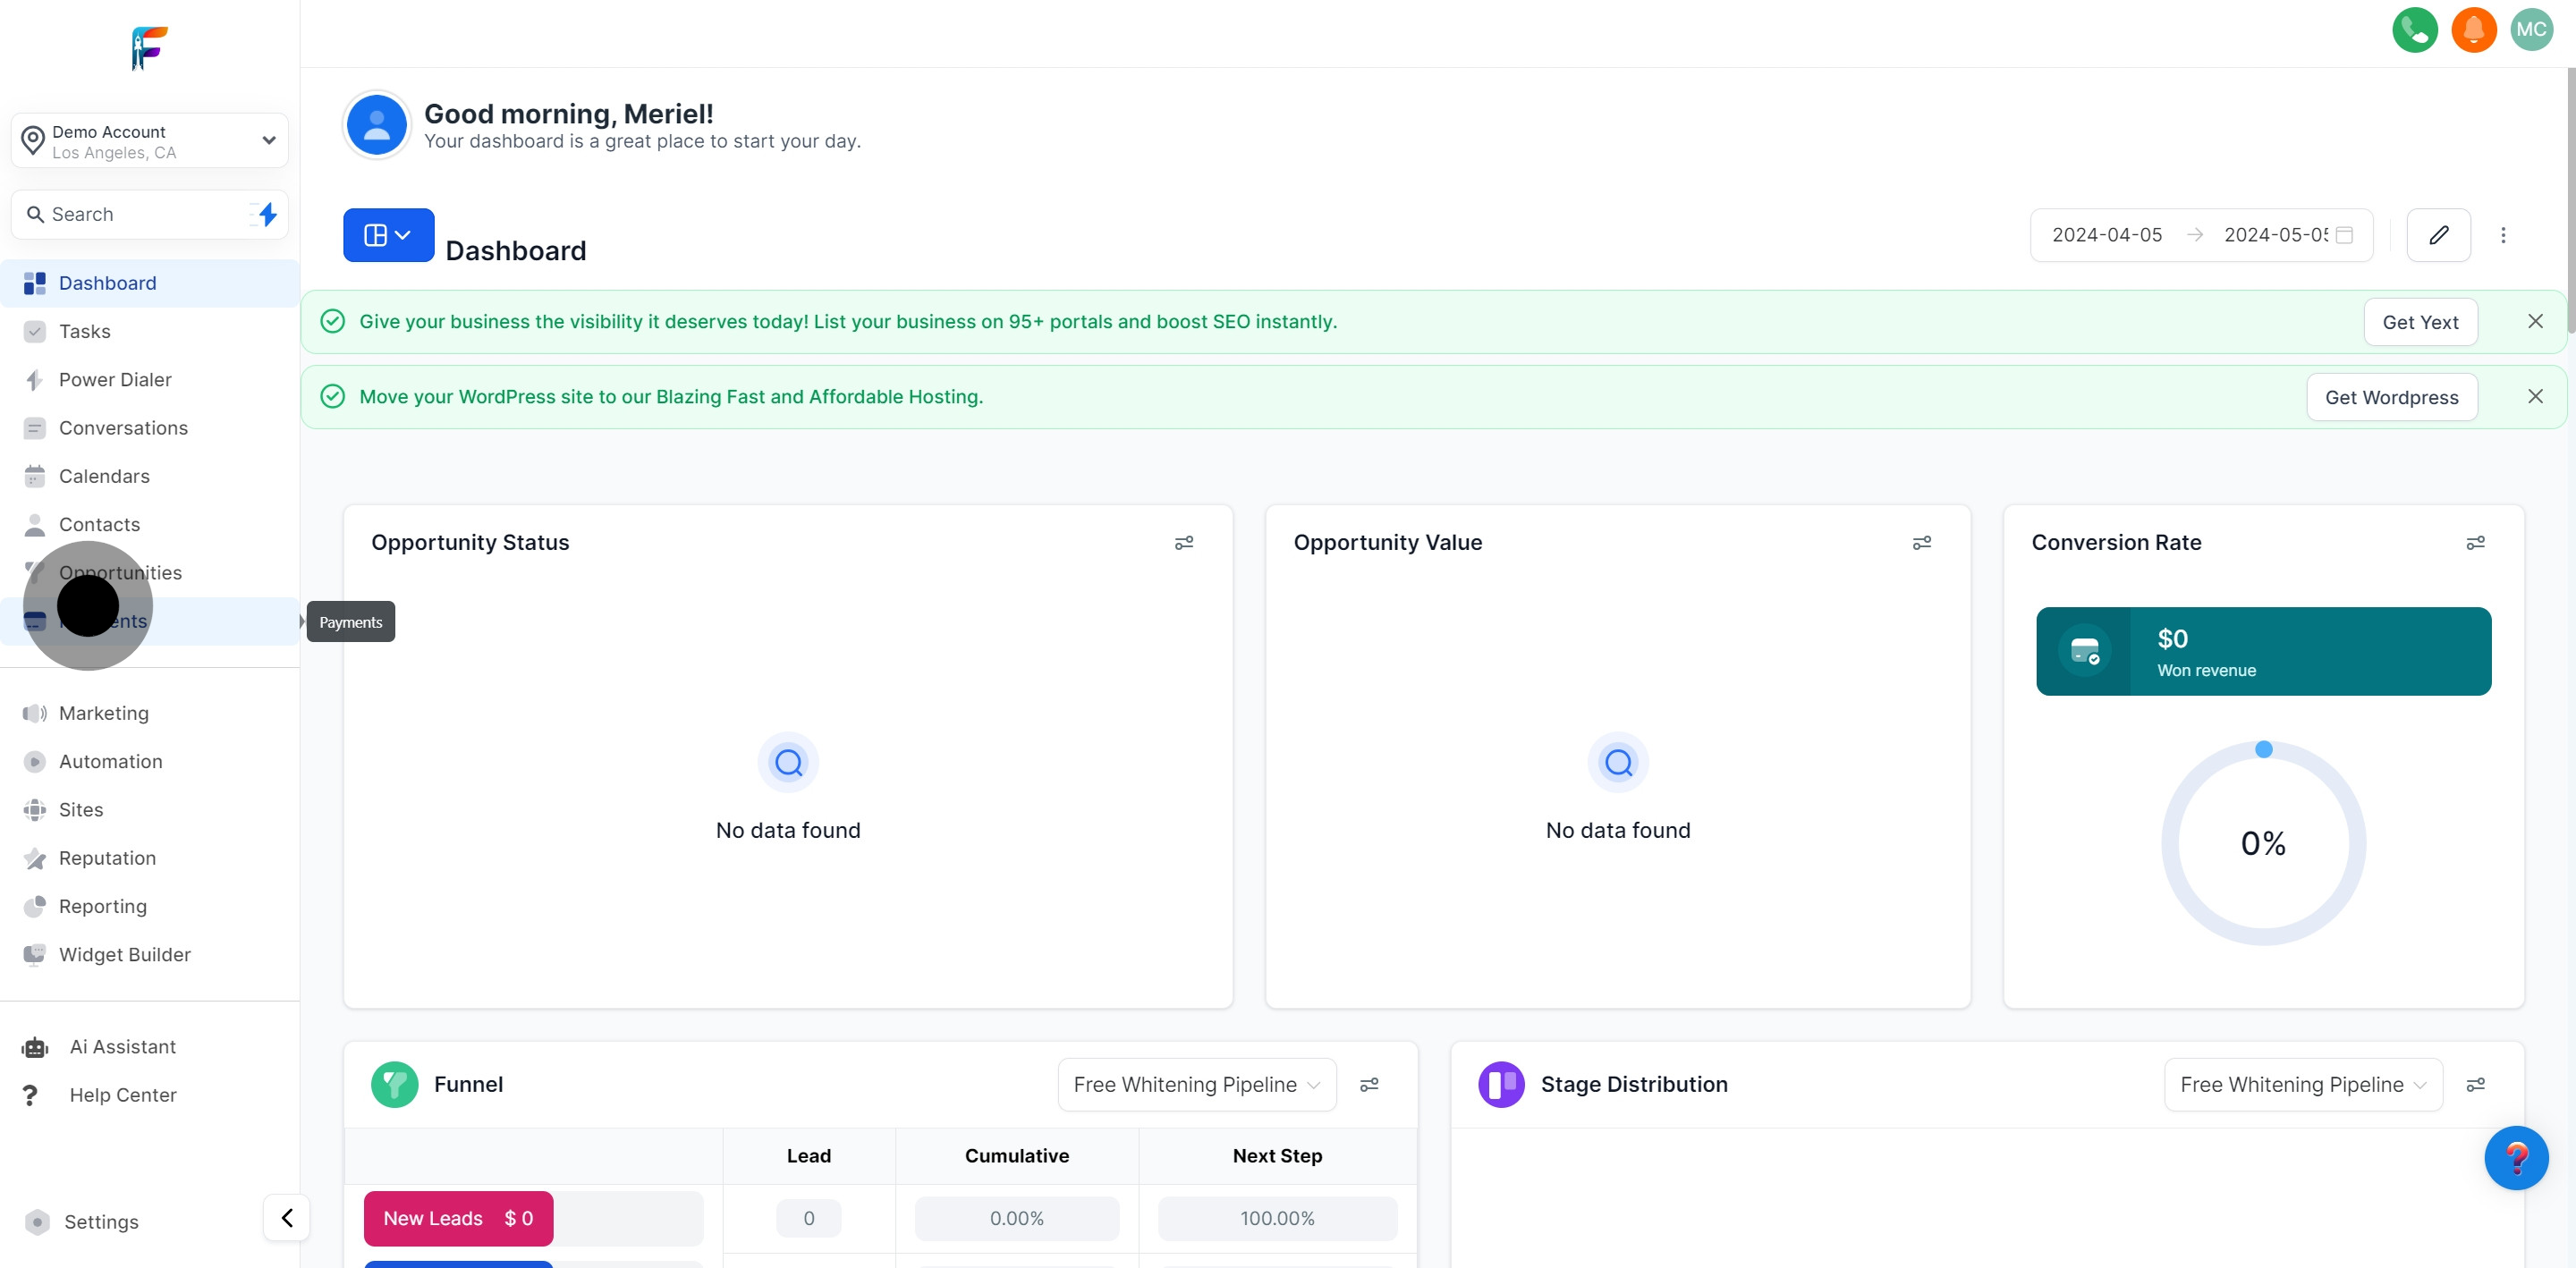
Task: Click the lightning quick actions icon
Action: click(x=266, y=214)
